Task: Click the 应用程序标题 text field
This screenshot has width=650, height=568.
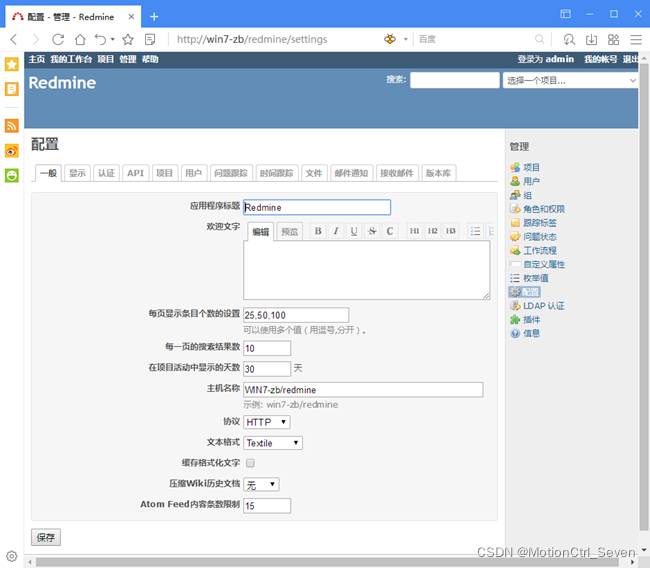Action: tap(317, 207)
